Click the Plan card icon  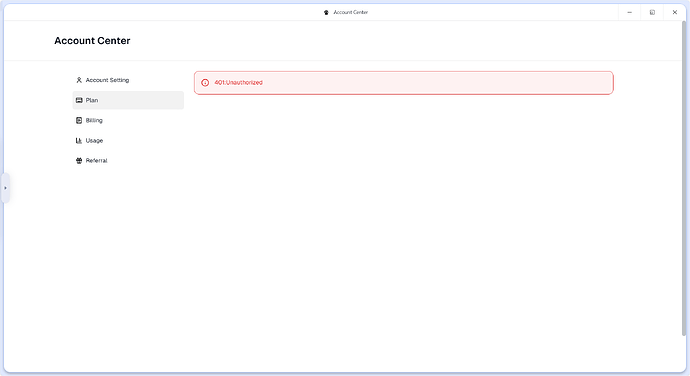79,100
